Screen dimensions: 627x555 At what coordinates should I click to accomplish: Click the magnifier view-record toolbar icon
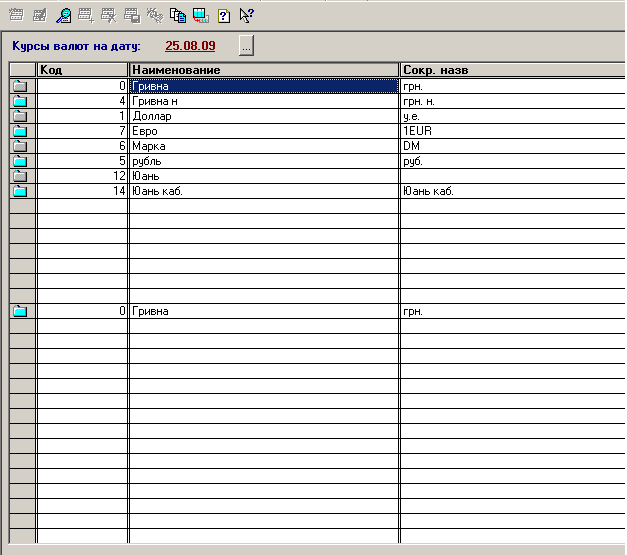[x=63, y=15]
